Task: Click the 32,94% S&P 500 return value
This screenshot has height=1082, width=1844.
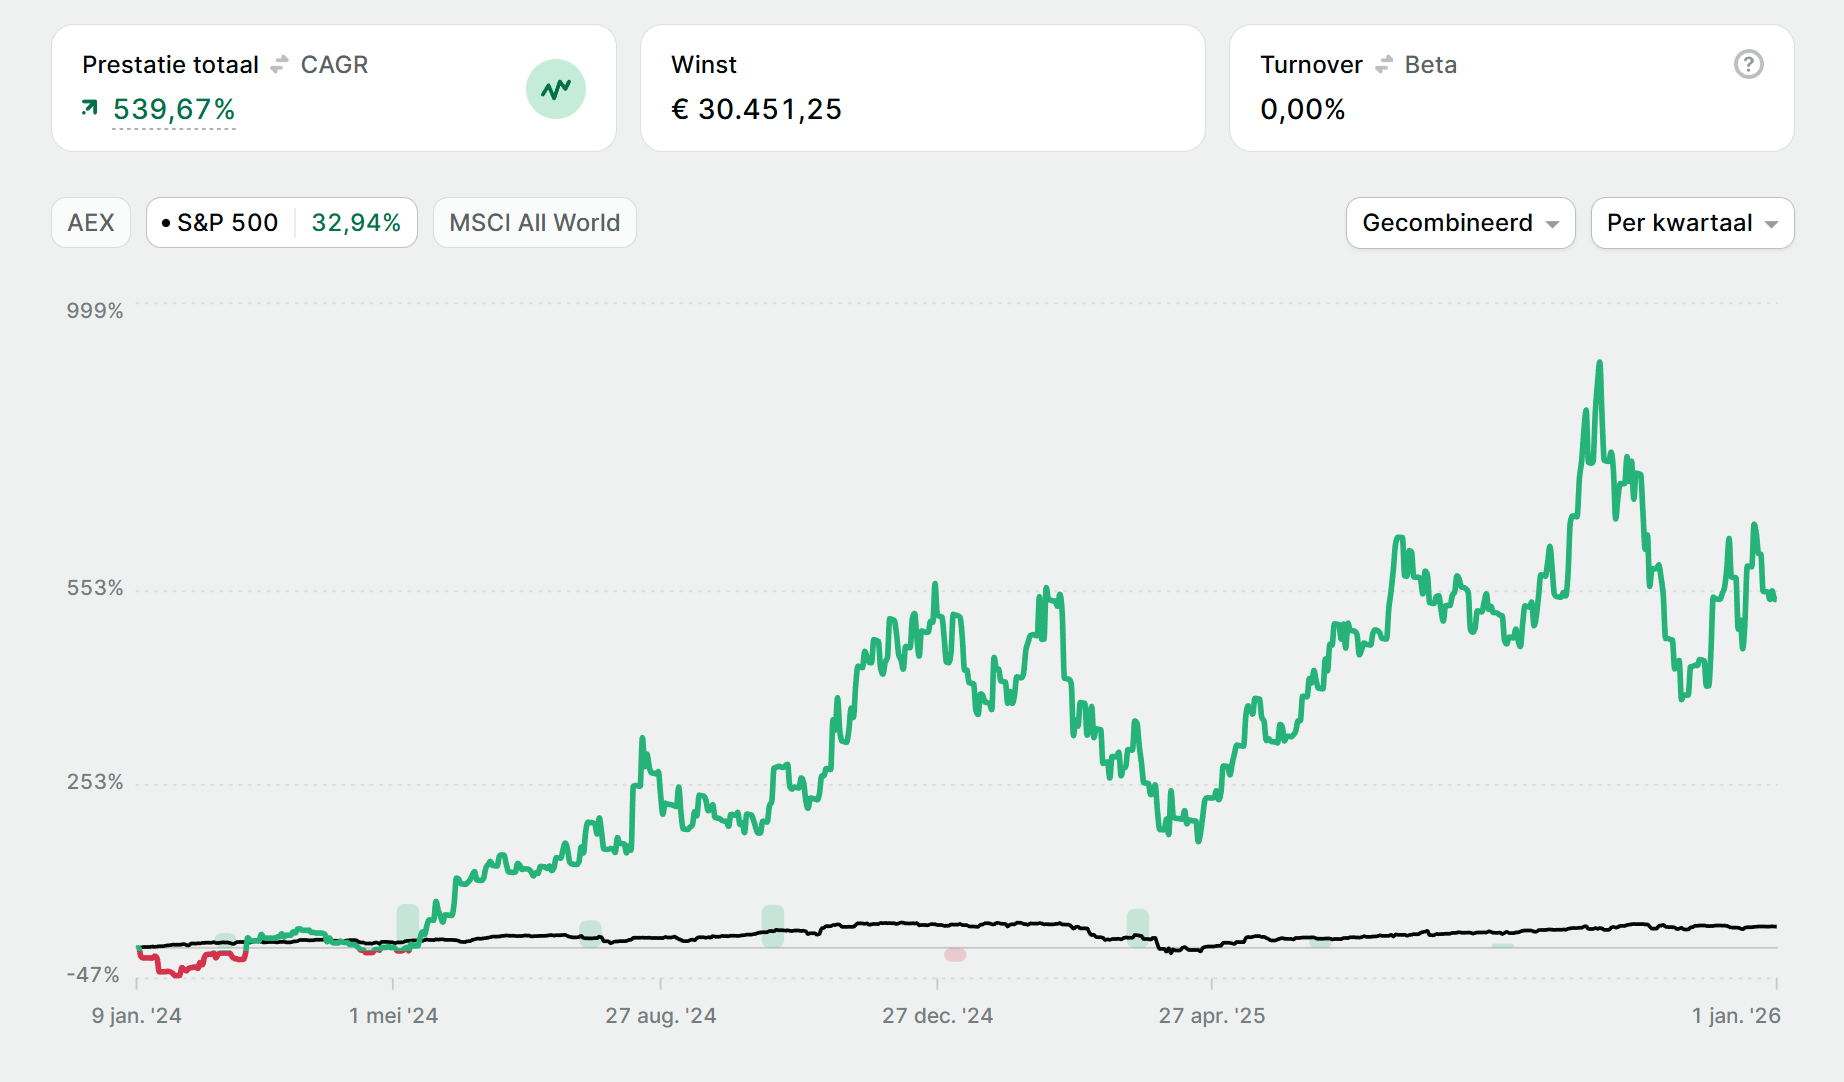Action: point(356,223)
